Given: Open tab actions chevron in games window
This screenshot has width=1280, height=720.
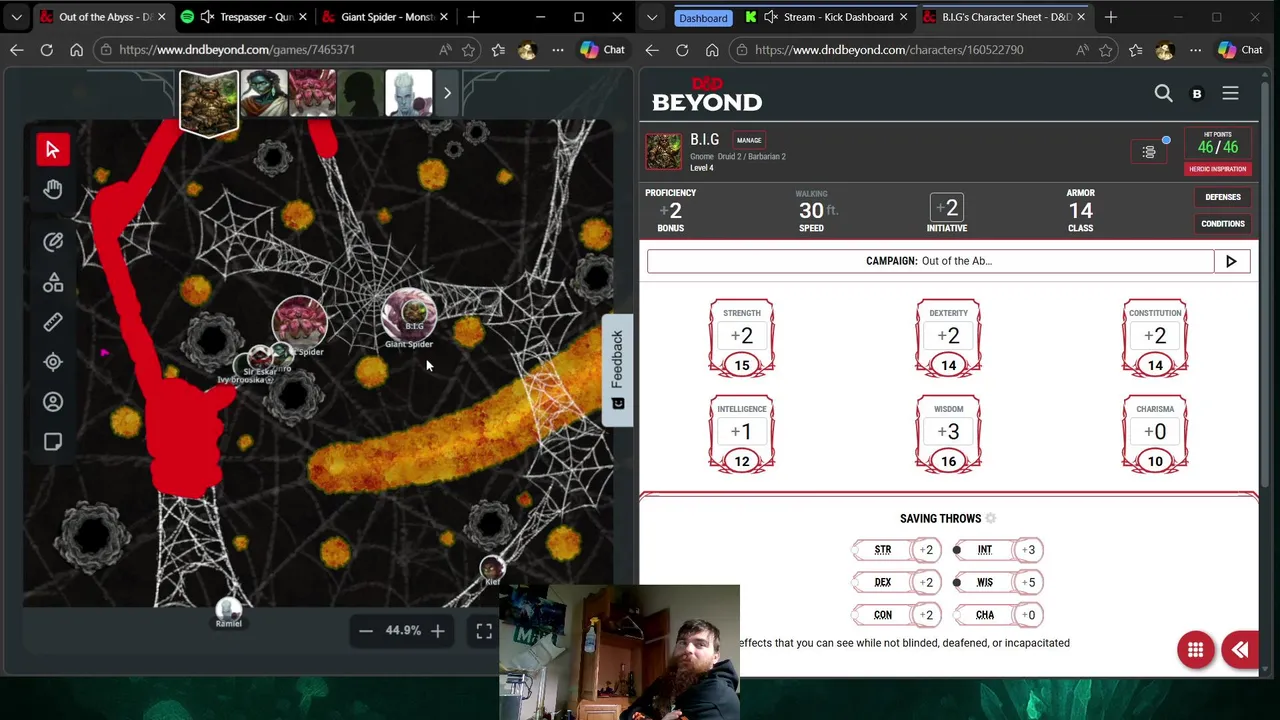Looking at the screenshot, I should pos(16,17).
